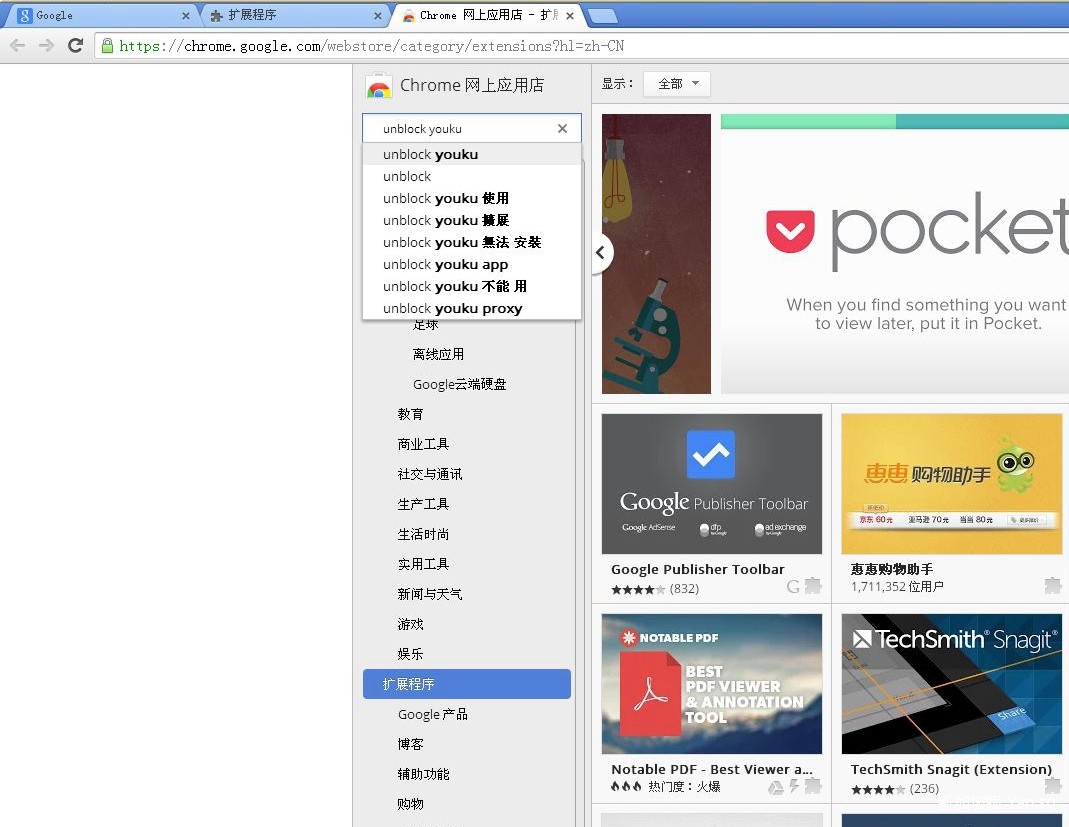Image resolution: width=1069 pixels, height=827 pixels.
Task: Click the Chrome Web Store logo
Action: [379, 86]
